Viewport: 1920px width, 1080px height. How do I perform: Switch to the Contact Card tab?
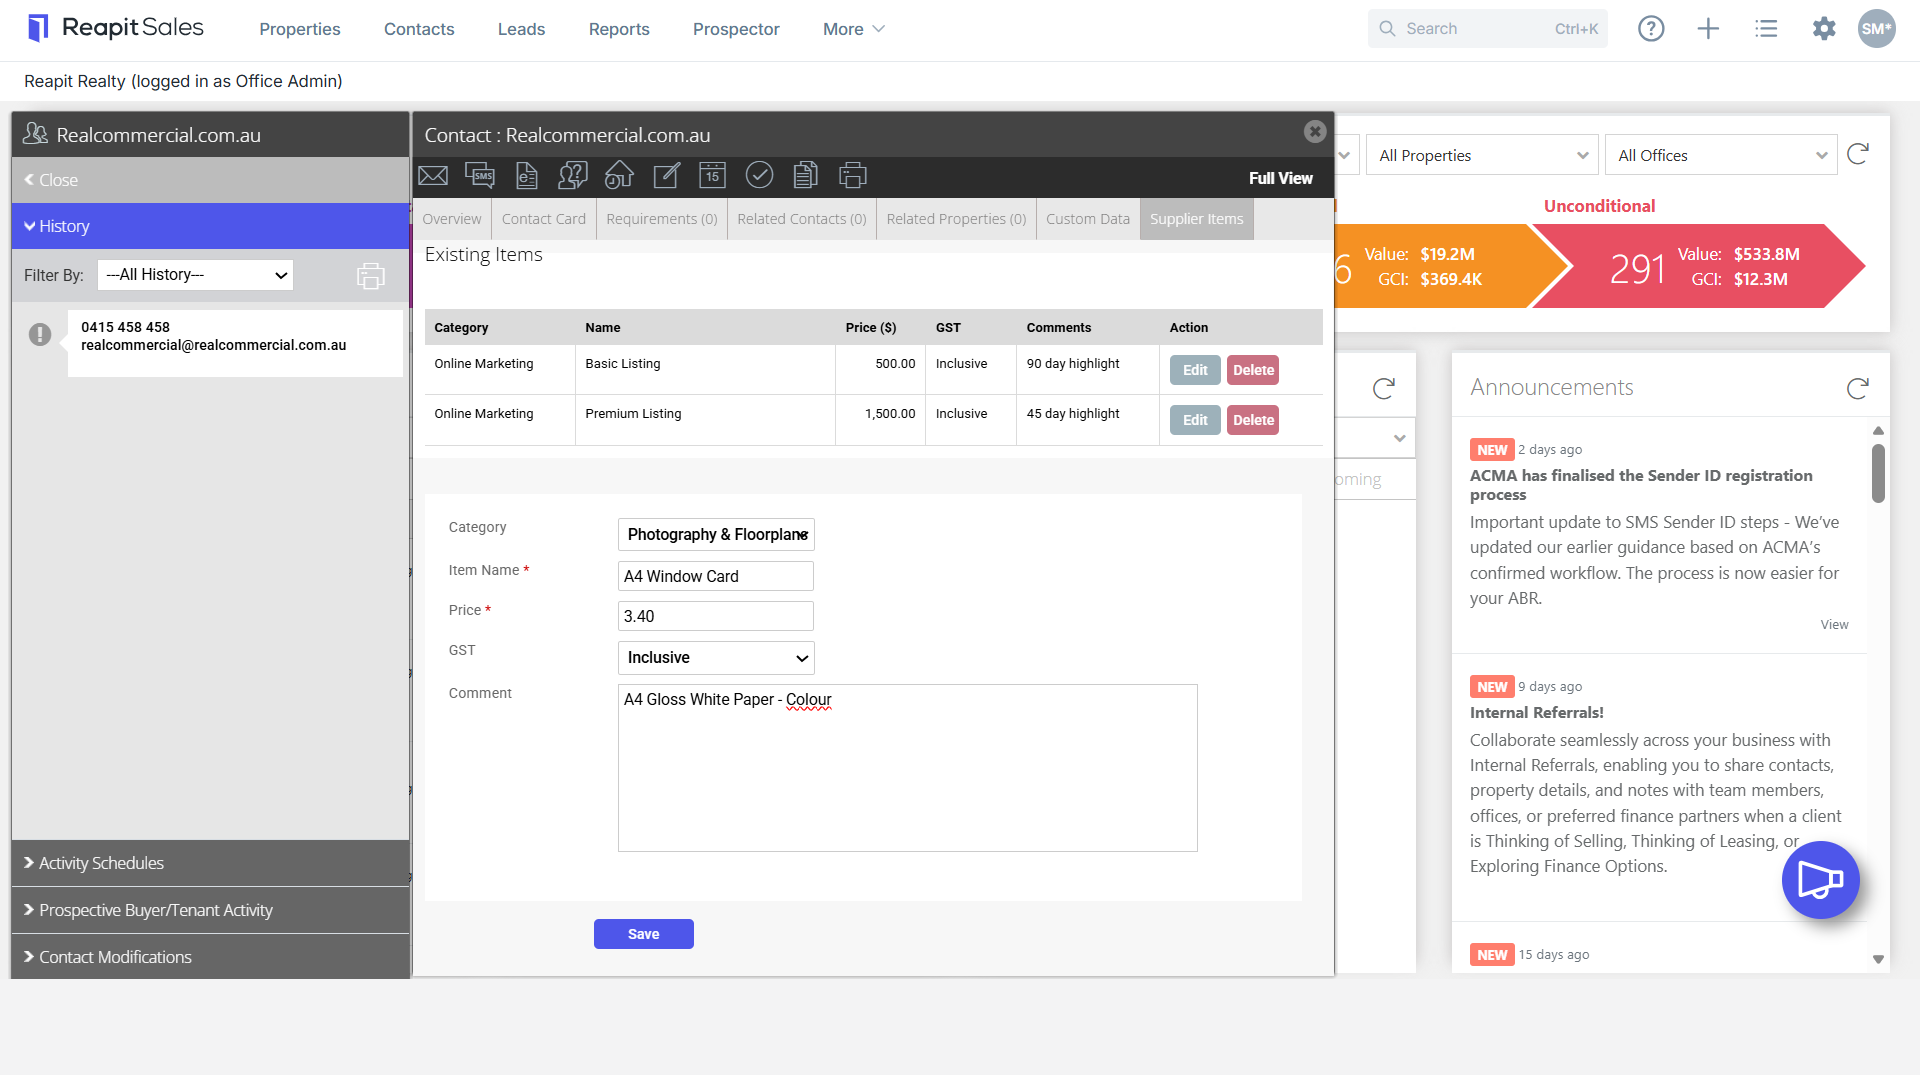pyautogui.click(x=544, y=219)
